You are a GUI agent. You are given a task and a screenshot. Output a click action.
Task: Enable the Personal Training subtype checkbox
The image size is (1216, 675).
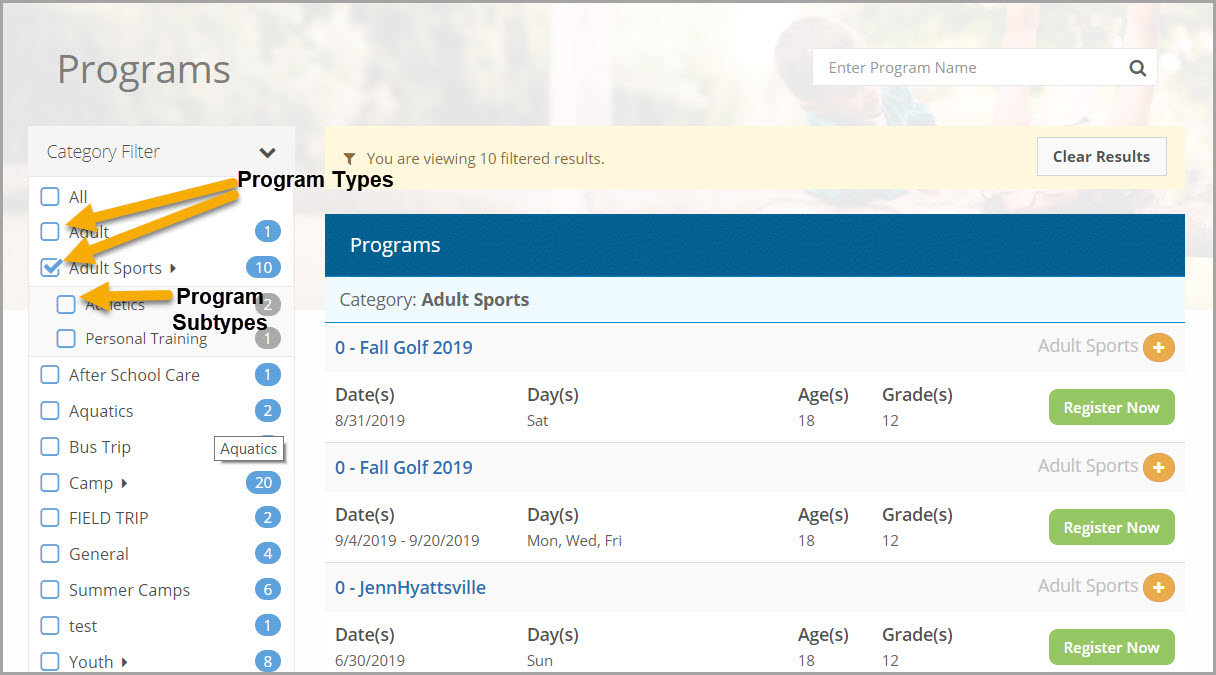66,338
